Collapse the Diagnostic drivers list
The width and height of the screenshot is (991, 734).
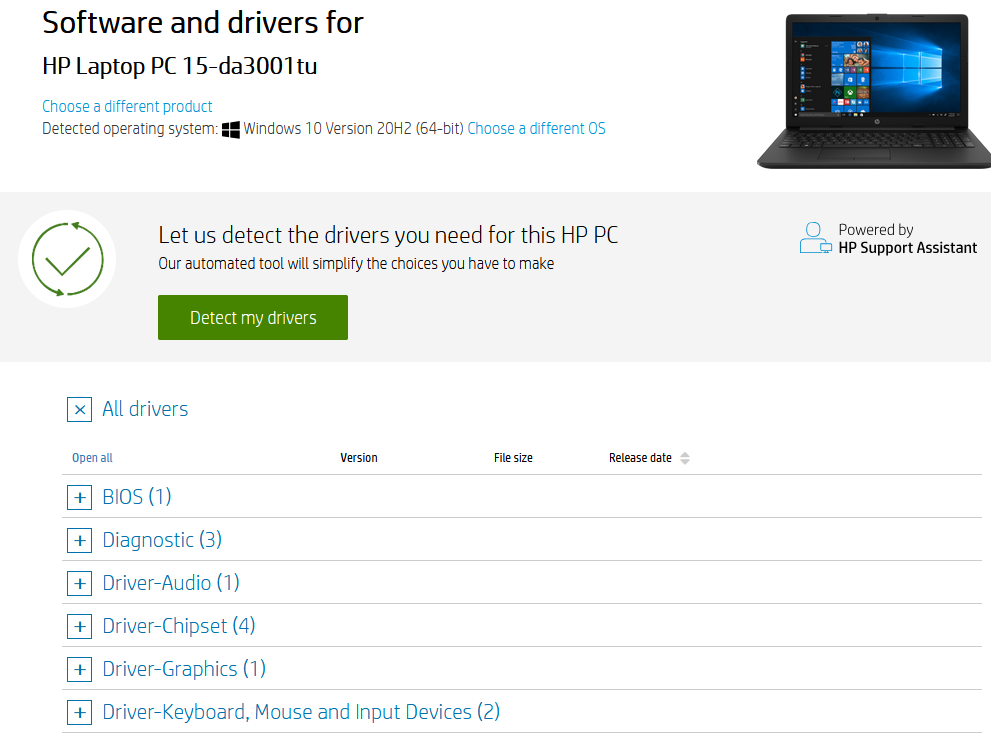(x=161, y=540)
